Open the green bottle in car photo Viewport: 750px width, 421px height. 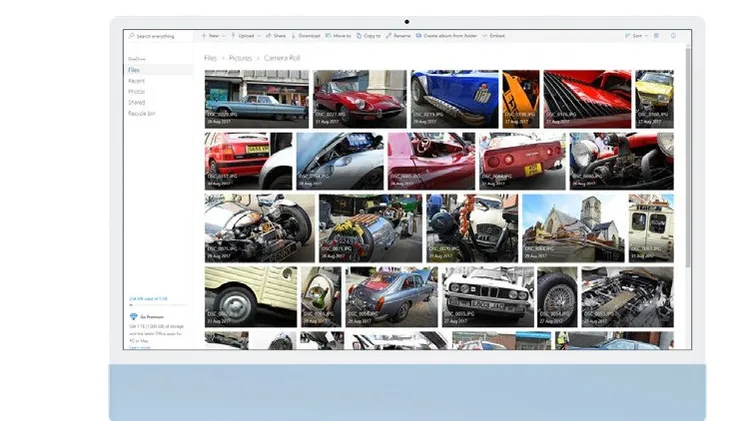(321, 297)
